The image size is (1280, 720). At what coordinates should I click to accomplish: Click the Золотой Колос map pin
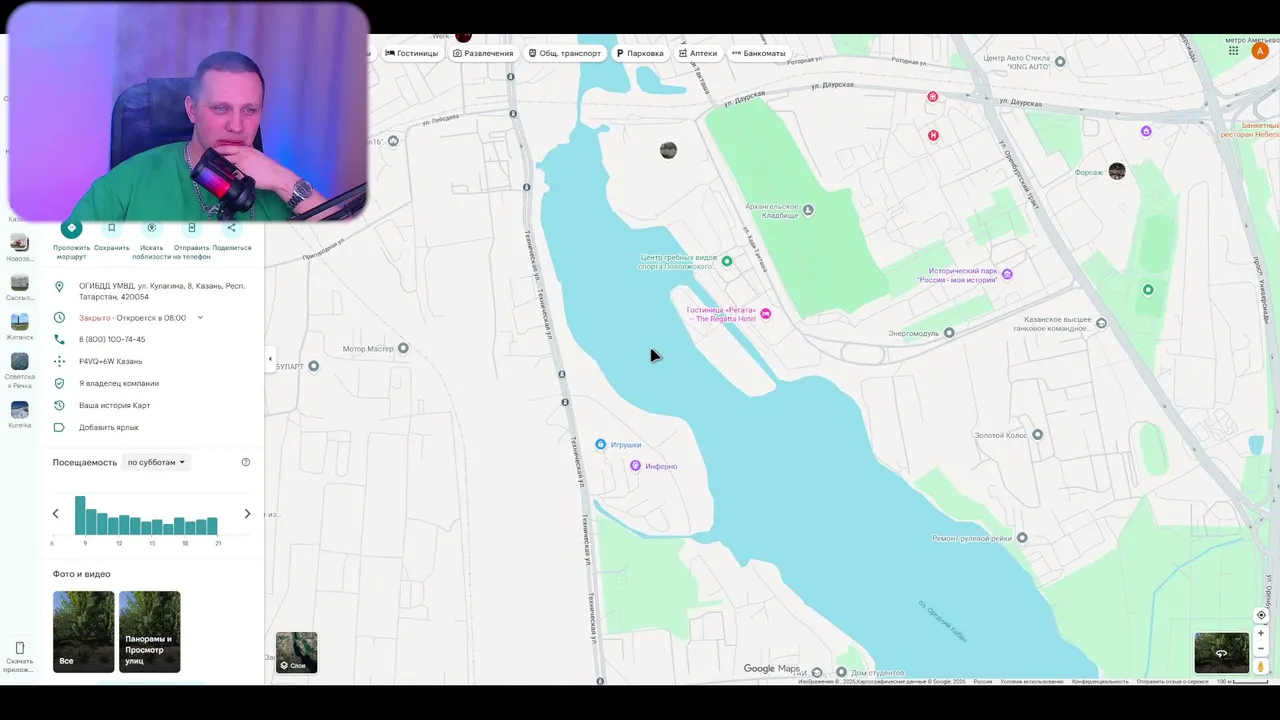point(1037,434)
